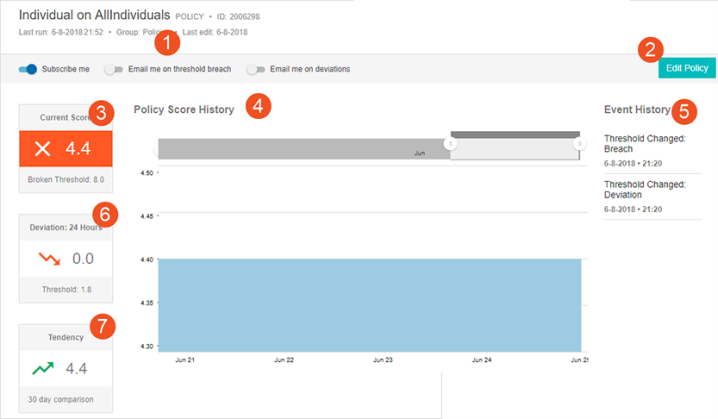Select the Deviation: 24 Hours card
The height and width of the screenshot is (419, 718).
(x=66, y=259)
